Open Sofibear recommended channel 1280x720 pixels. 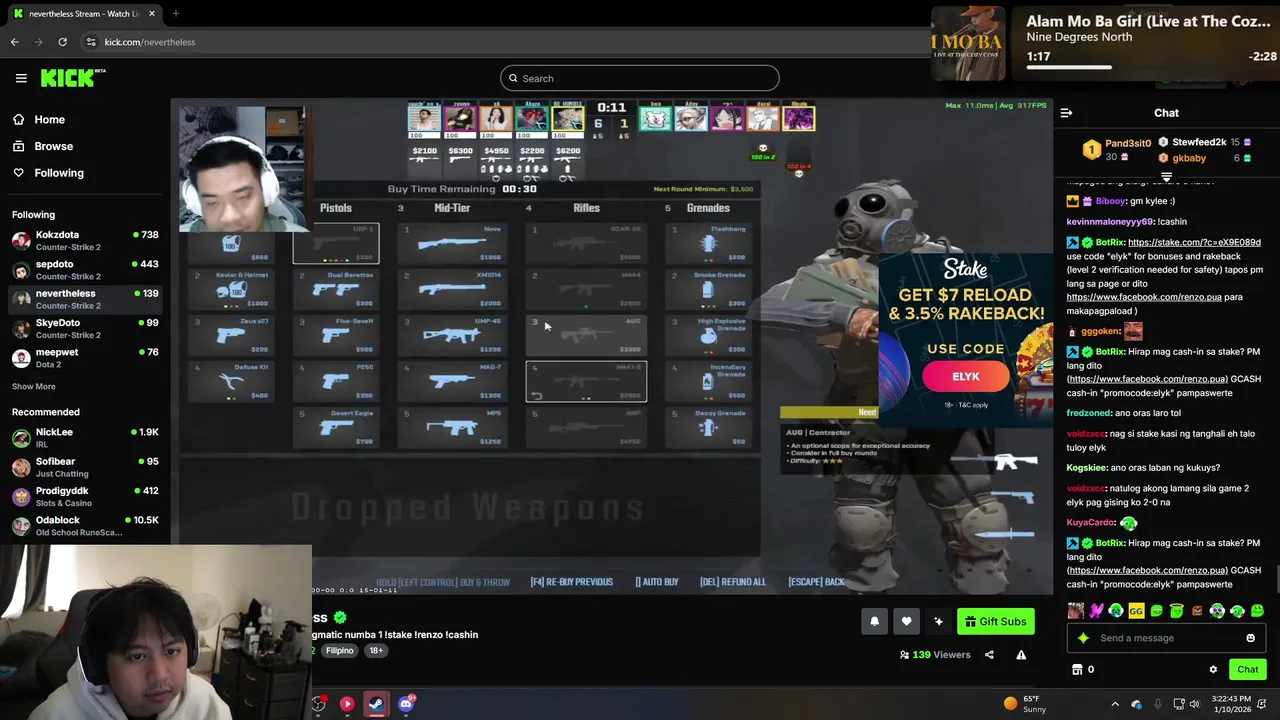pos(85,467)
